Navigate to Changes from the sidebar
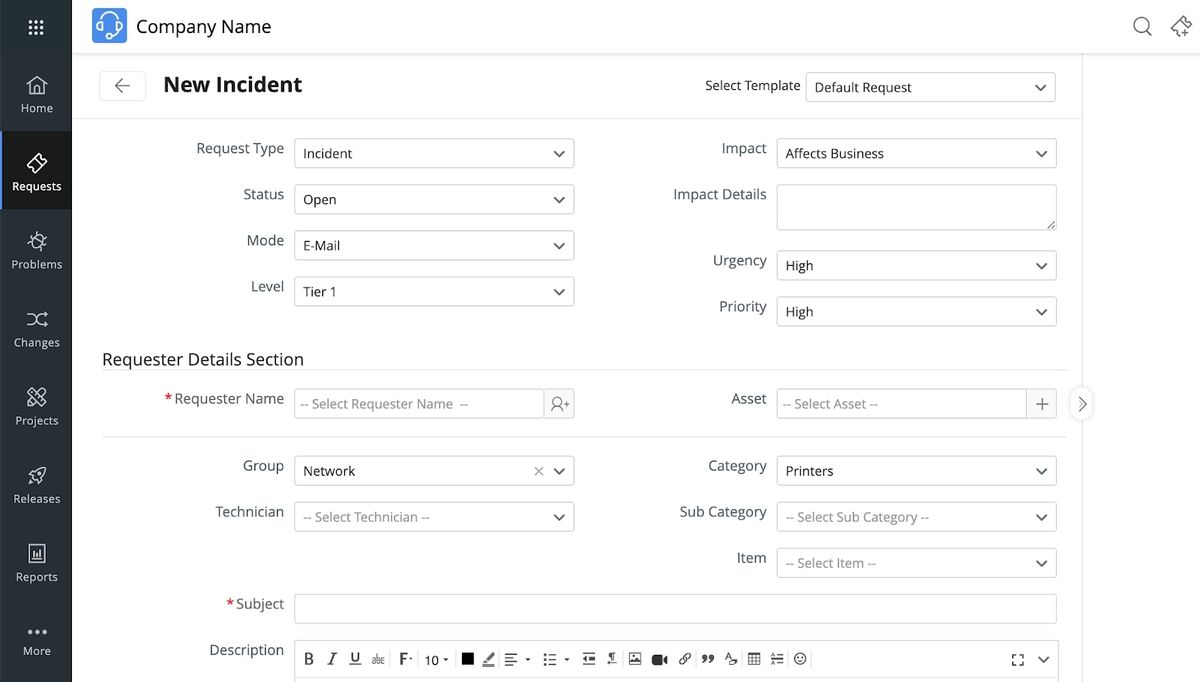Image resolution: width=1200 pixels, height=682 pixels. (36, 328)
